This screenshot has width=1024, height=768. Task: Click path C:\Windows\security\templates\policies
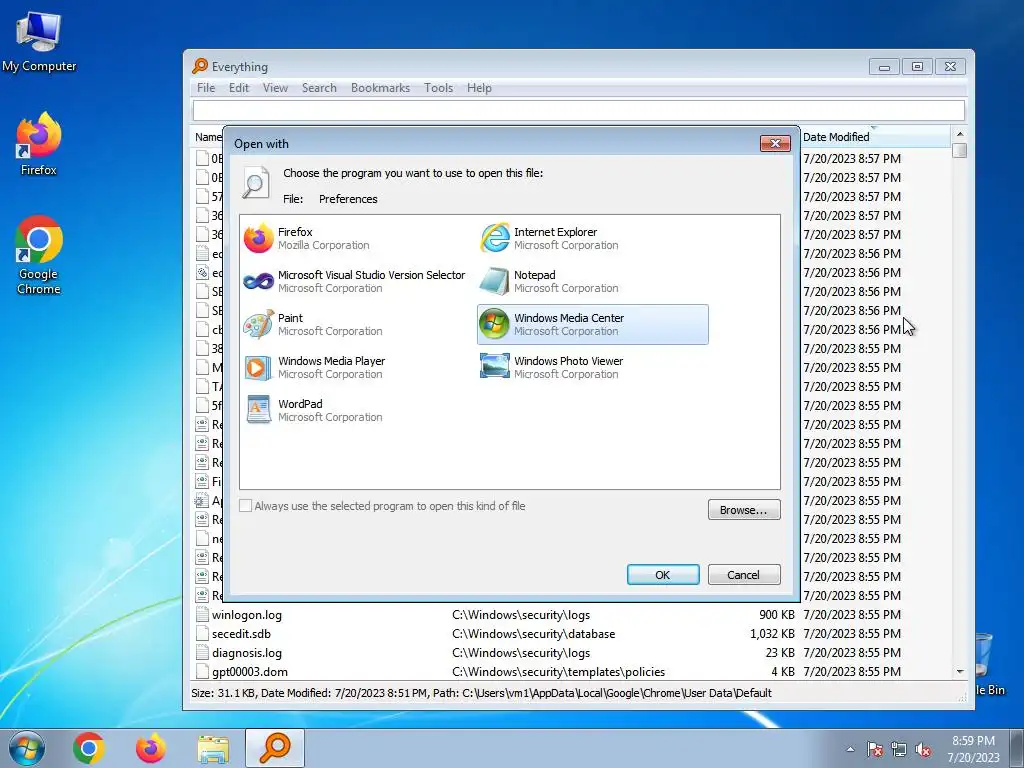(x=558, y=671)
